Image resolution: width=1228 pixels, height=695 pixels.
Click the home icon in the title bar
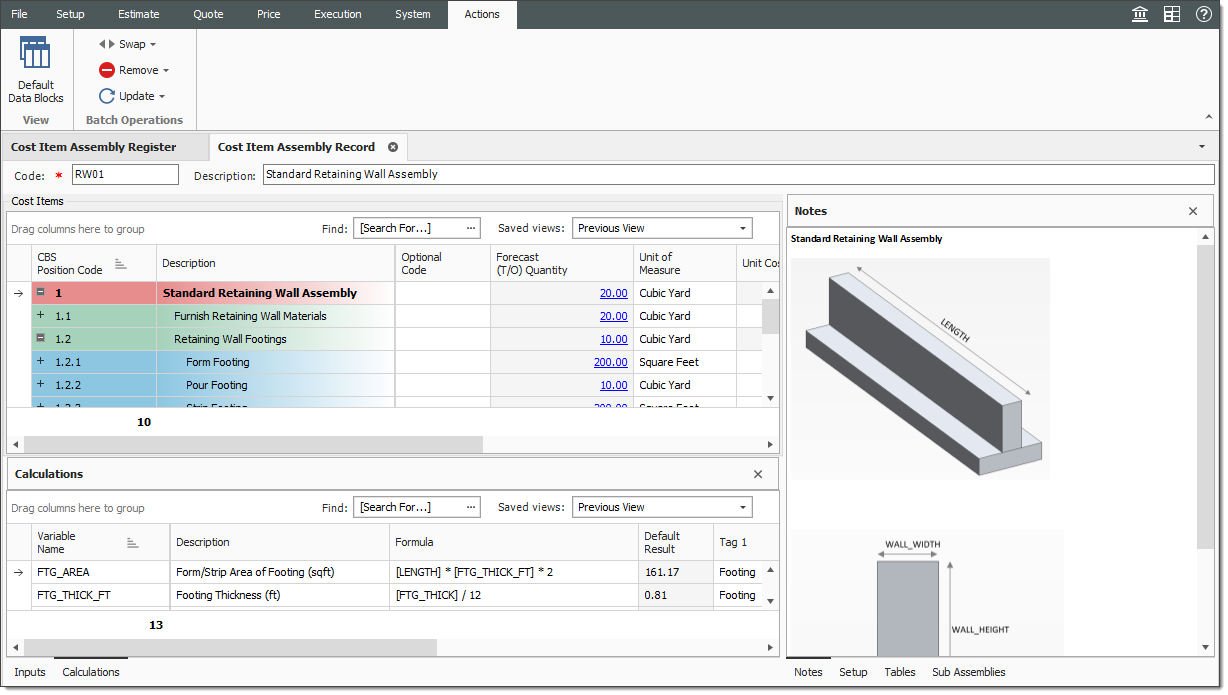1139,14
